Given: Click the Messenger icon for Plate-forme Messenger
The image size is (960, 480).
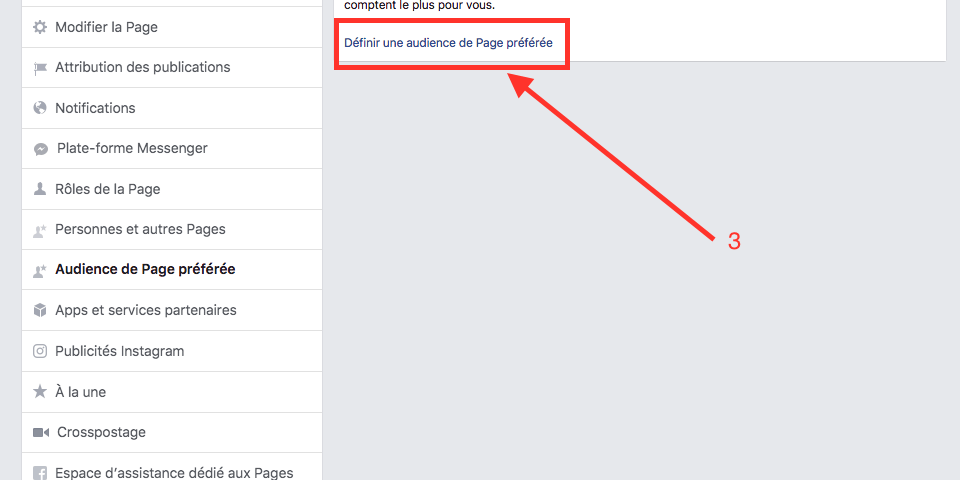Looking at the screenshot, I should (x=40, y=149).
